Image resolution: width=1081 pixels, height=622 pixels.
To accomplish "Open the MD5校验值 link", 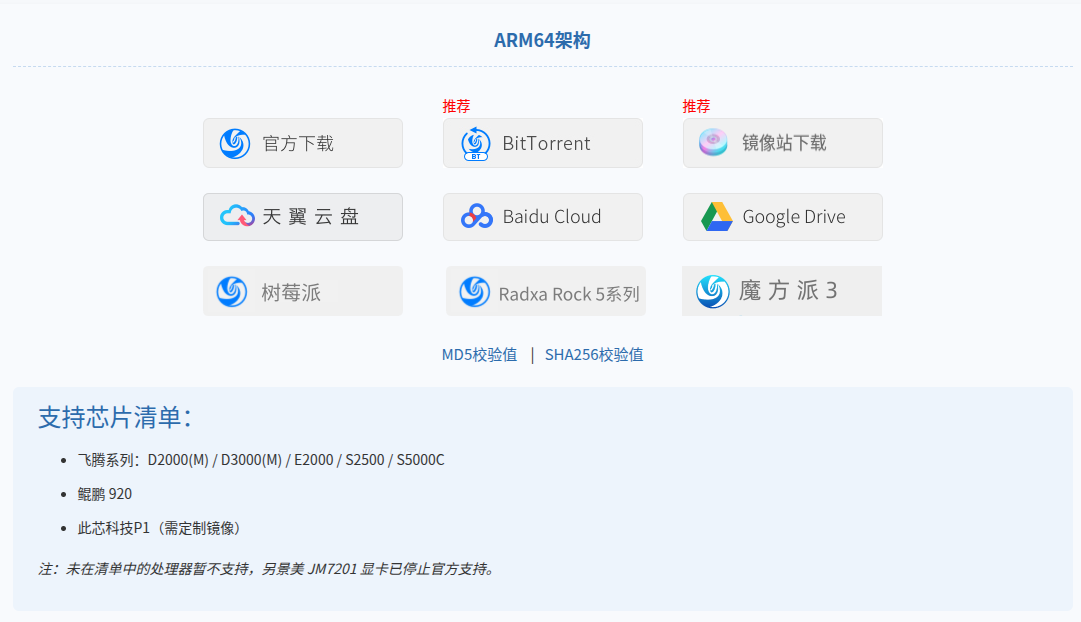I will click(x=479, y=354).
